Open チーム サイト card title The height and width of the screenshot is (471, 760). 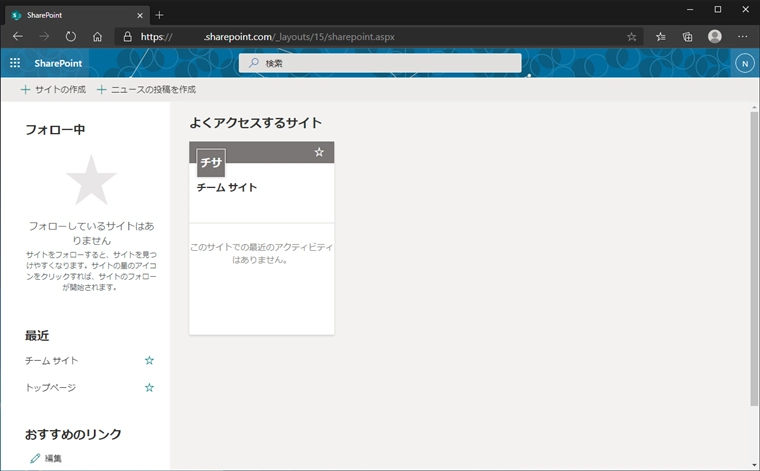click(x=227, y=188)
